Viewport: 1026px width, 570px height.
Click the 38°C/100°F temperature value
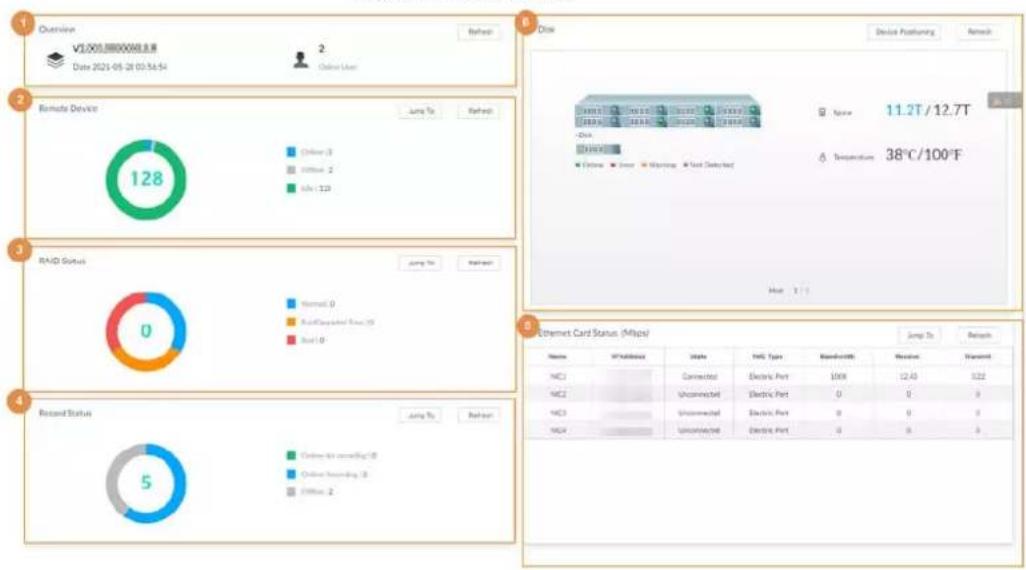pos(924,155)
